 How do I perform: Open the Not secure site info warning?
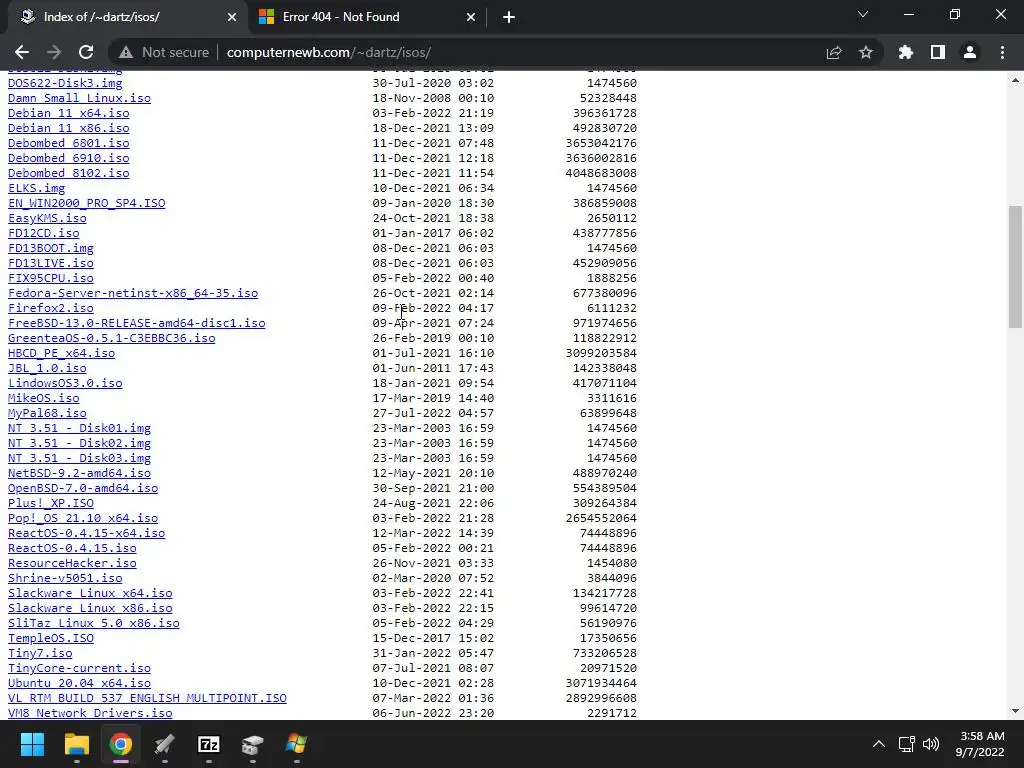coord(164,52)
